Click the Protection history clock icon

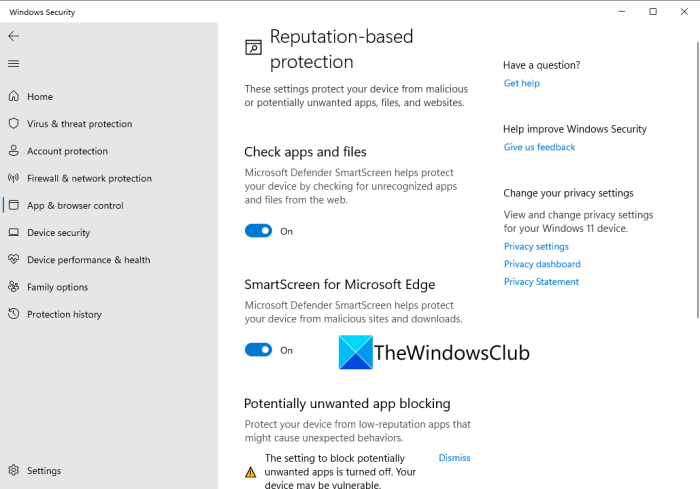14,314
